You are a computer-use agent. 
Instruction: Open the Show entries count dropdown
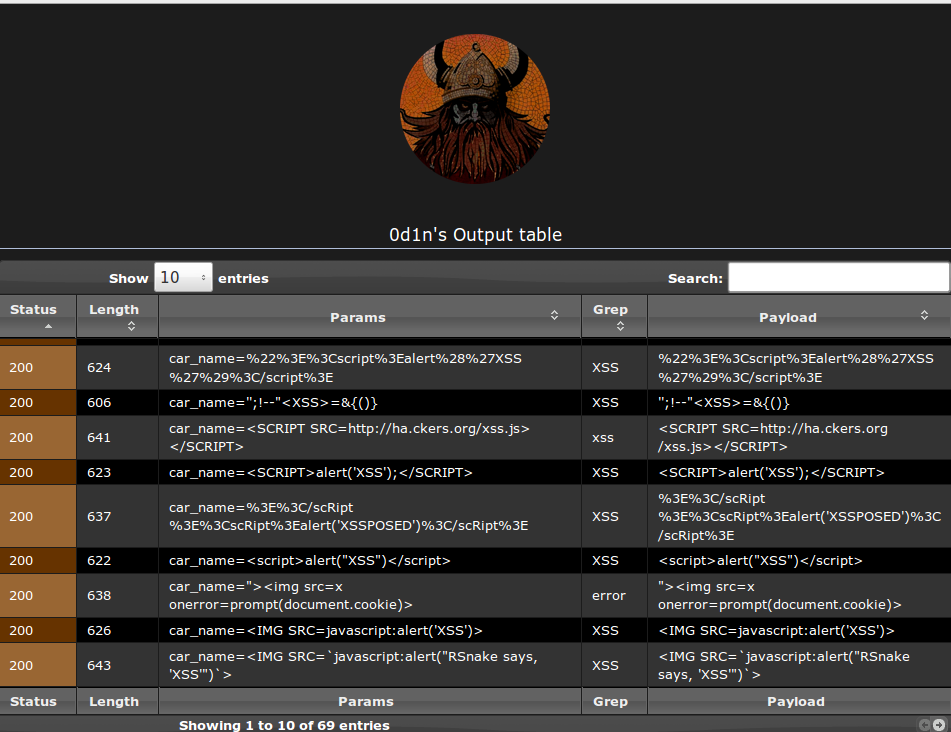(183, 278)
